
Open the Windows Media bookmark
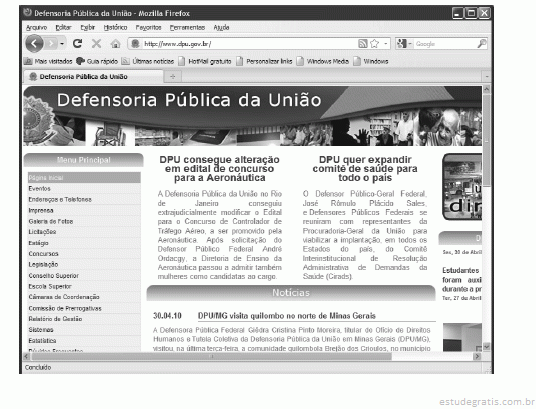click(323, 61)
